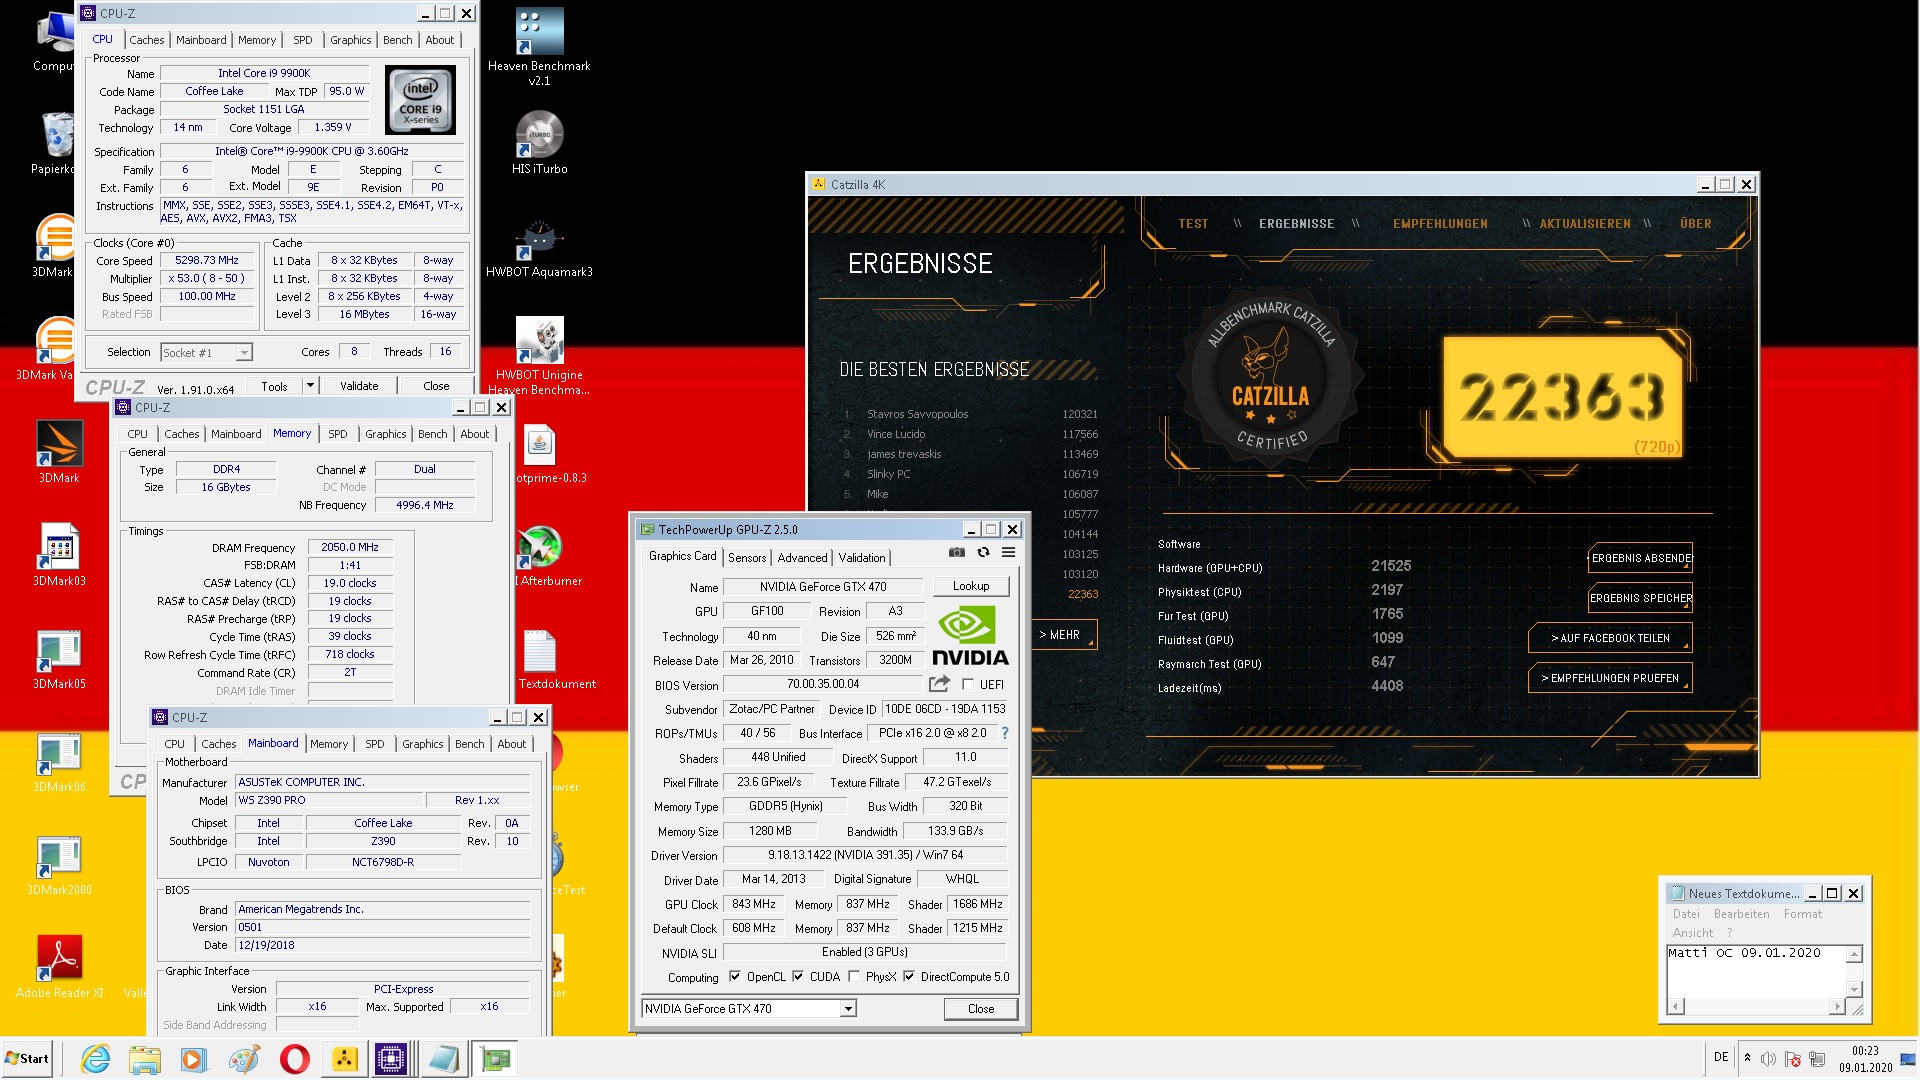Open the Advanced tab in GPU-Z
The width and height of the screenshot is (1920, 1080).
[802, 558]
